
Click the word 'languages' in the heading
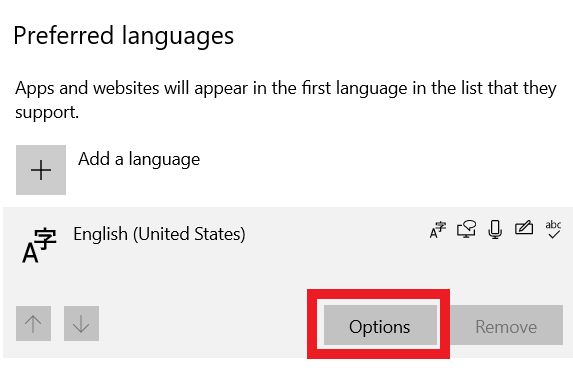178,38
